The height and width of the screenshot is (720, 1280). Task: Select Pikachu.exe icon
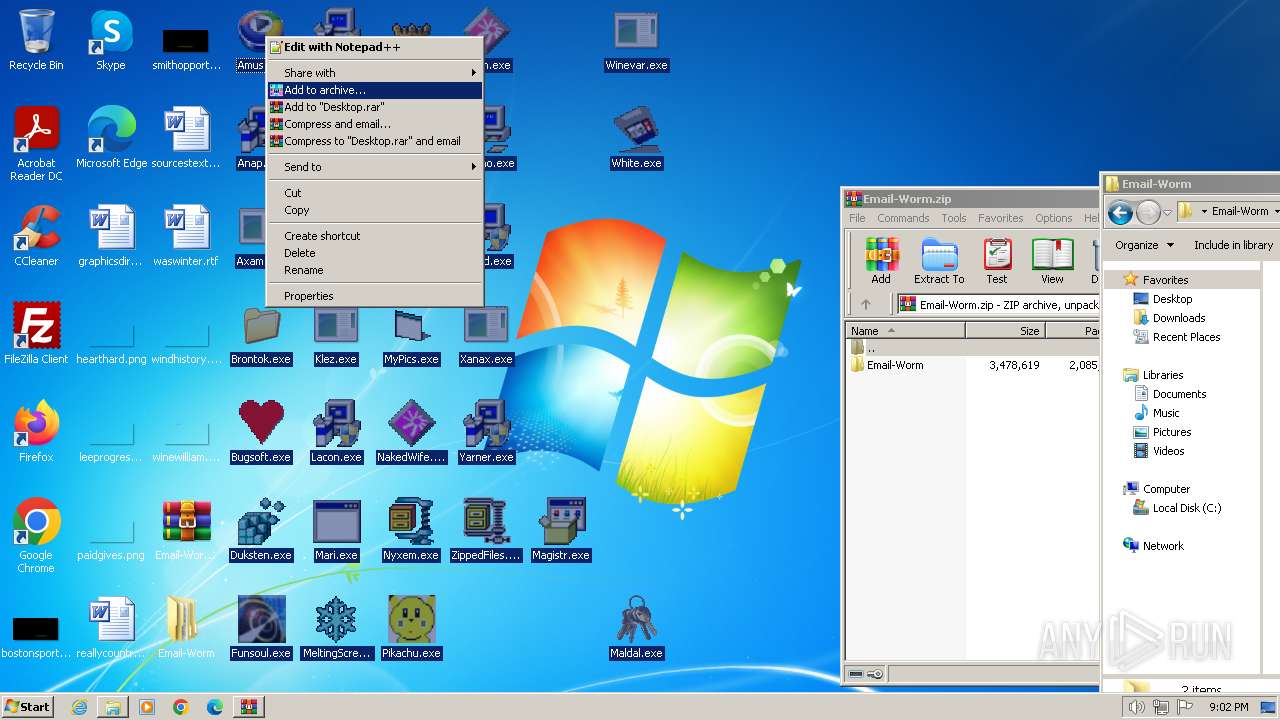coord(411,628)
